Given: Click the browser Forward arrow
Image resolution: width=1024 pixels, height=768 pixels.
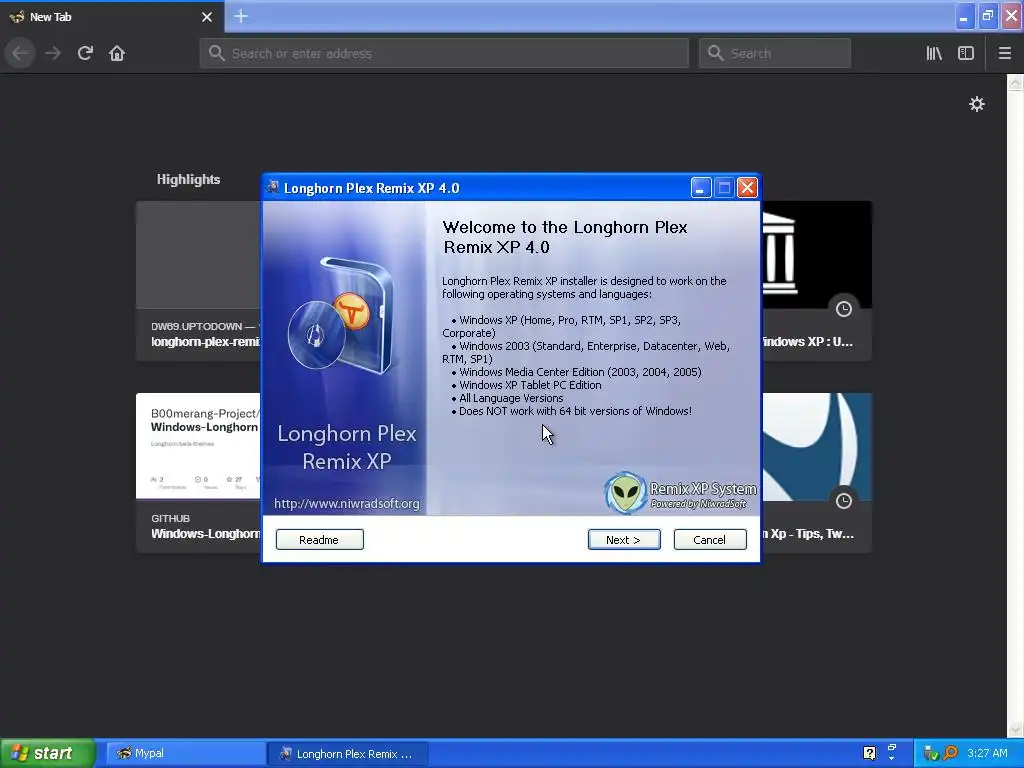Looking at the screenshot, I should pyautogui.click(x=53, y=53).
